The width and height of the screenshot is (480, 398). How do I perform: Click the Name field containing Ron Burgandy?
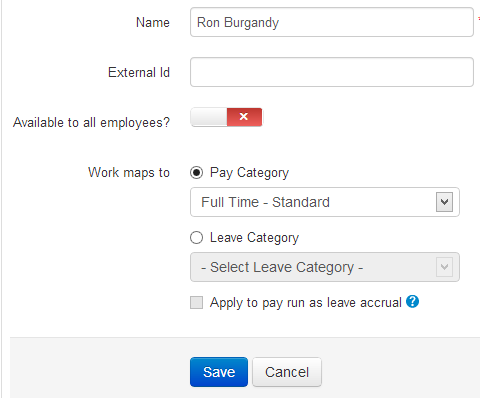[x=332, y=22]
